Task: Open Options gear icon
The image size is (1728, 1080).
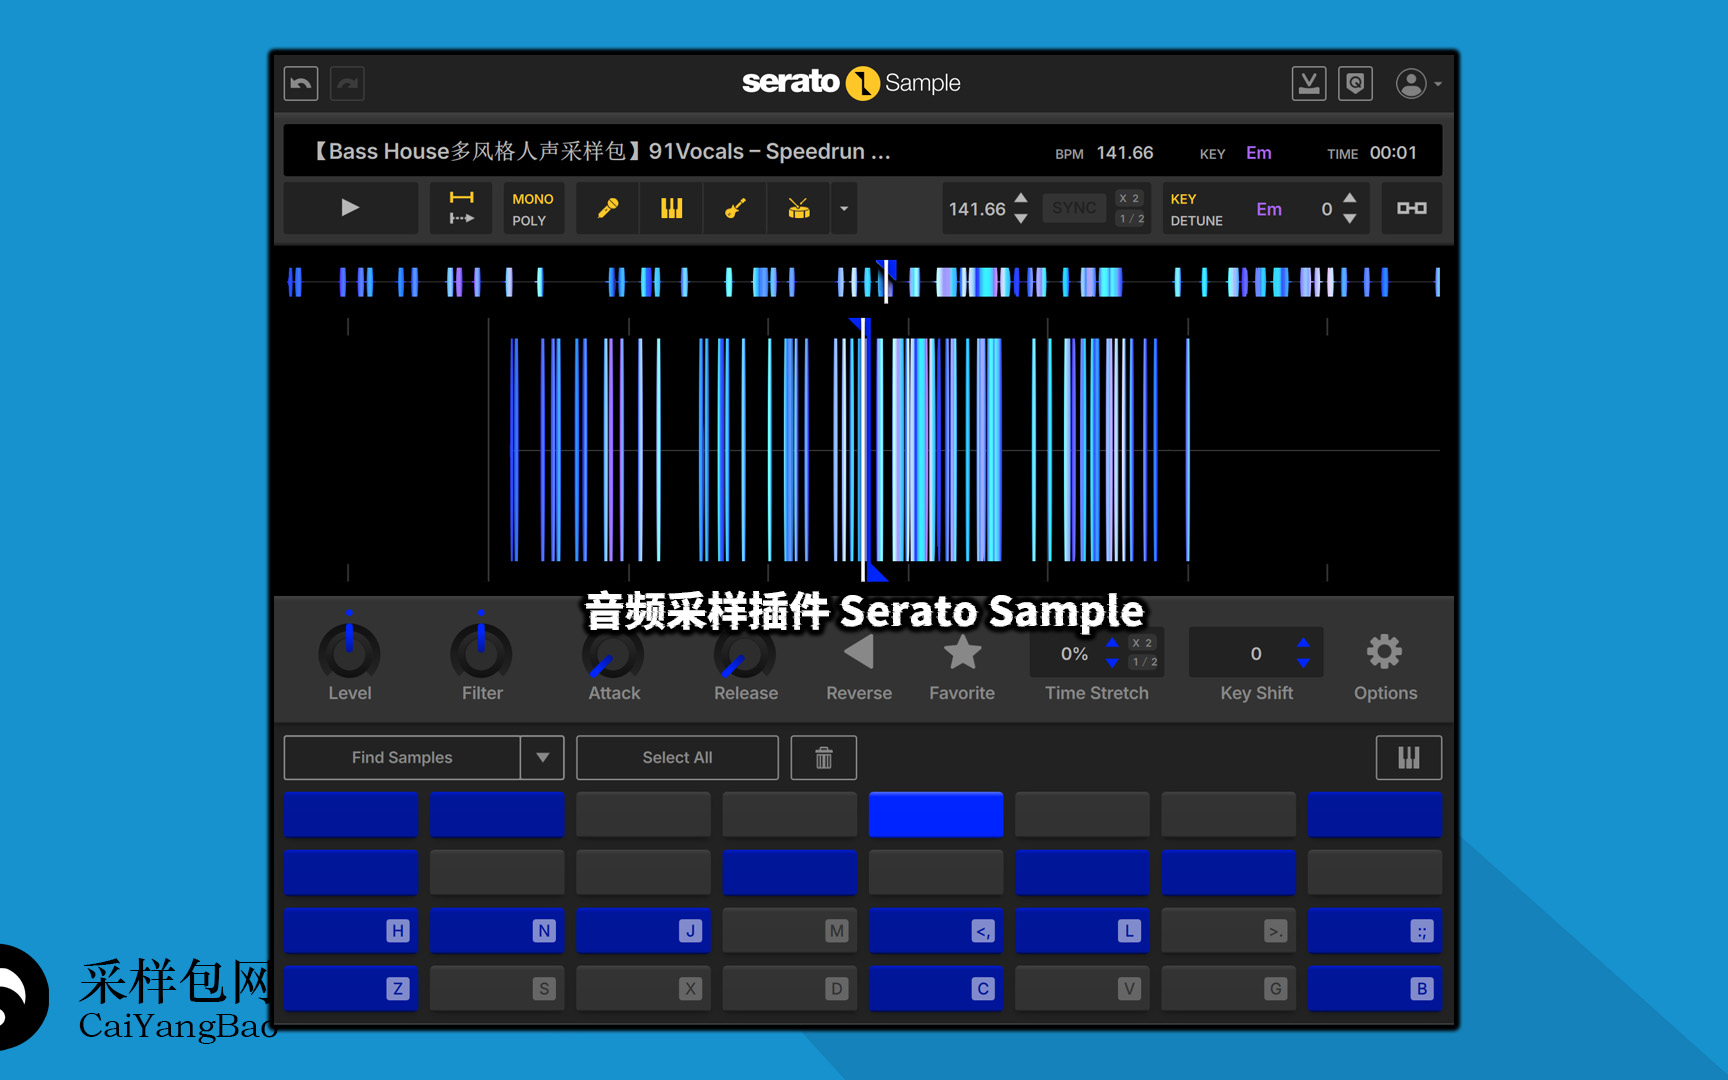Action: tap(1384, 653)
